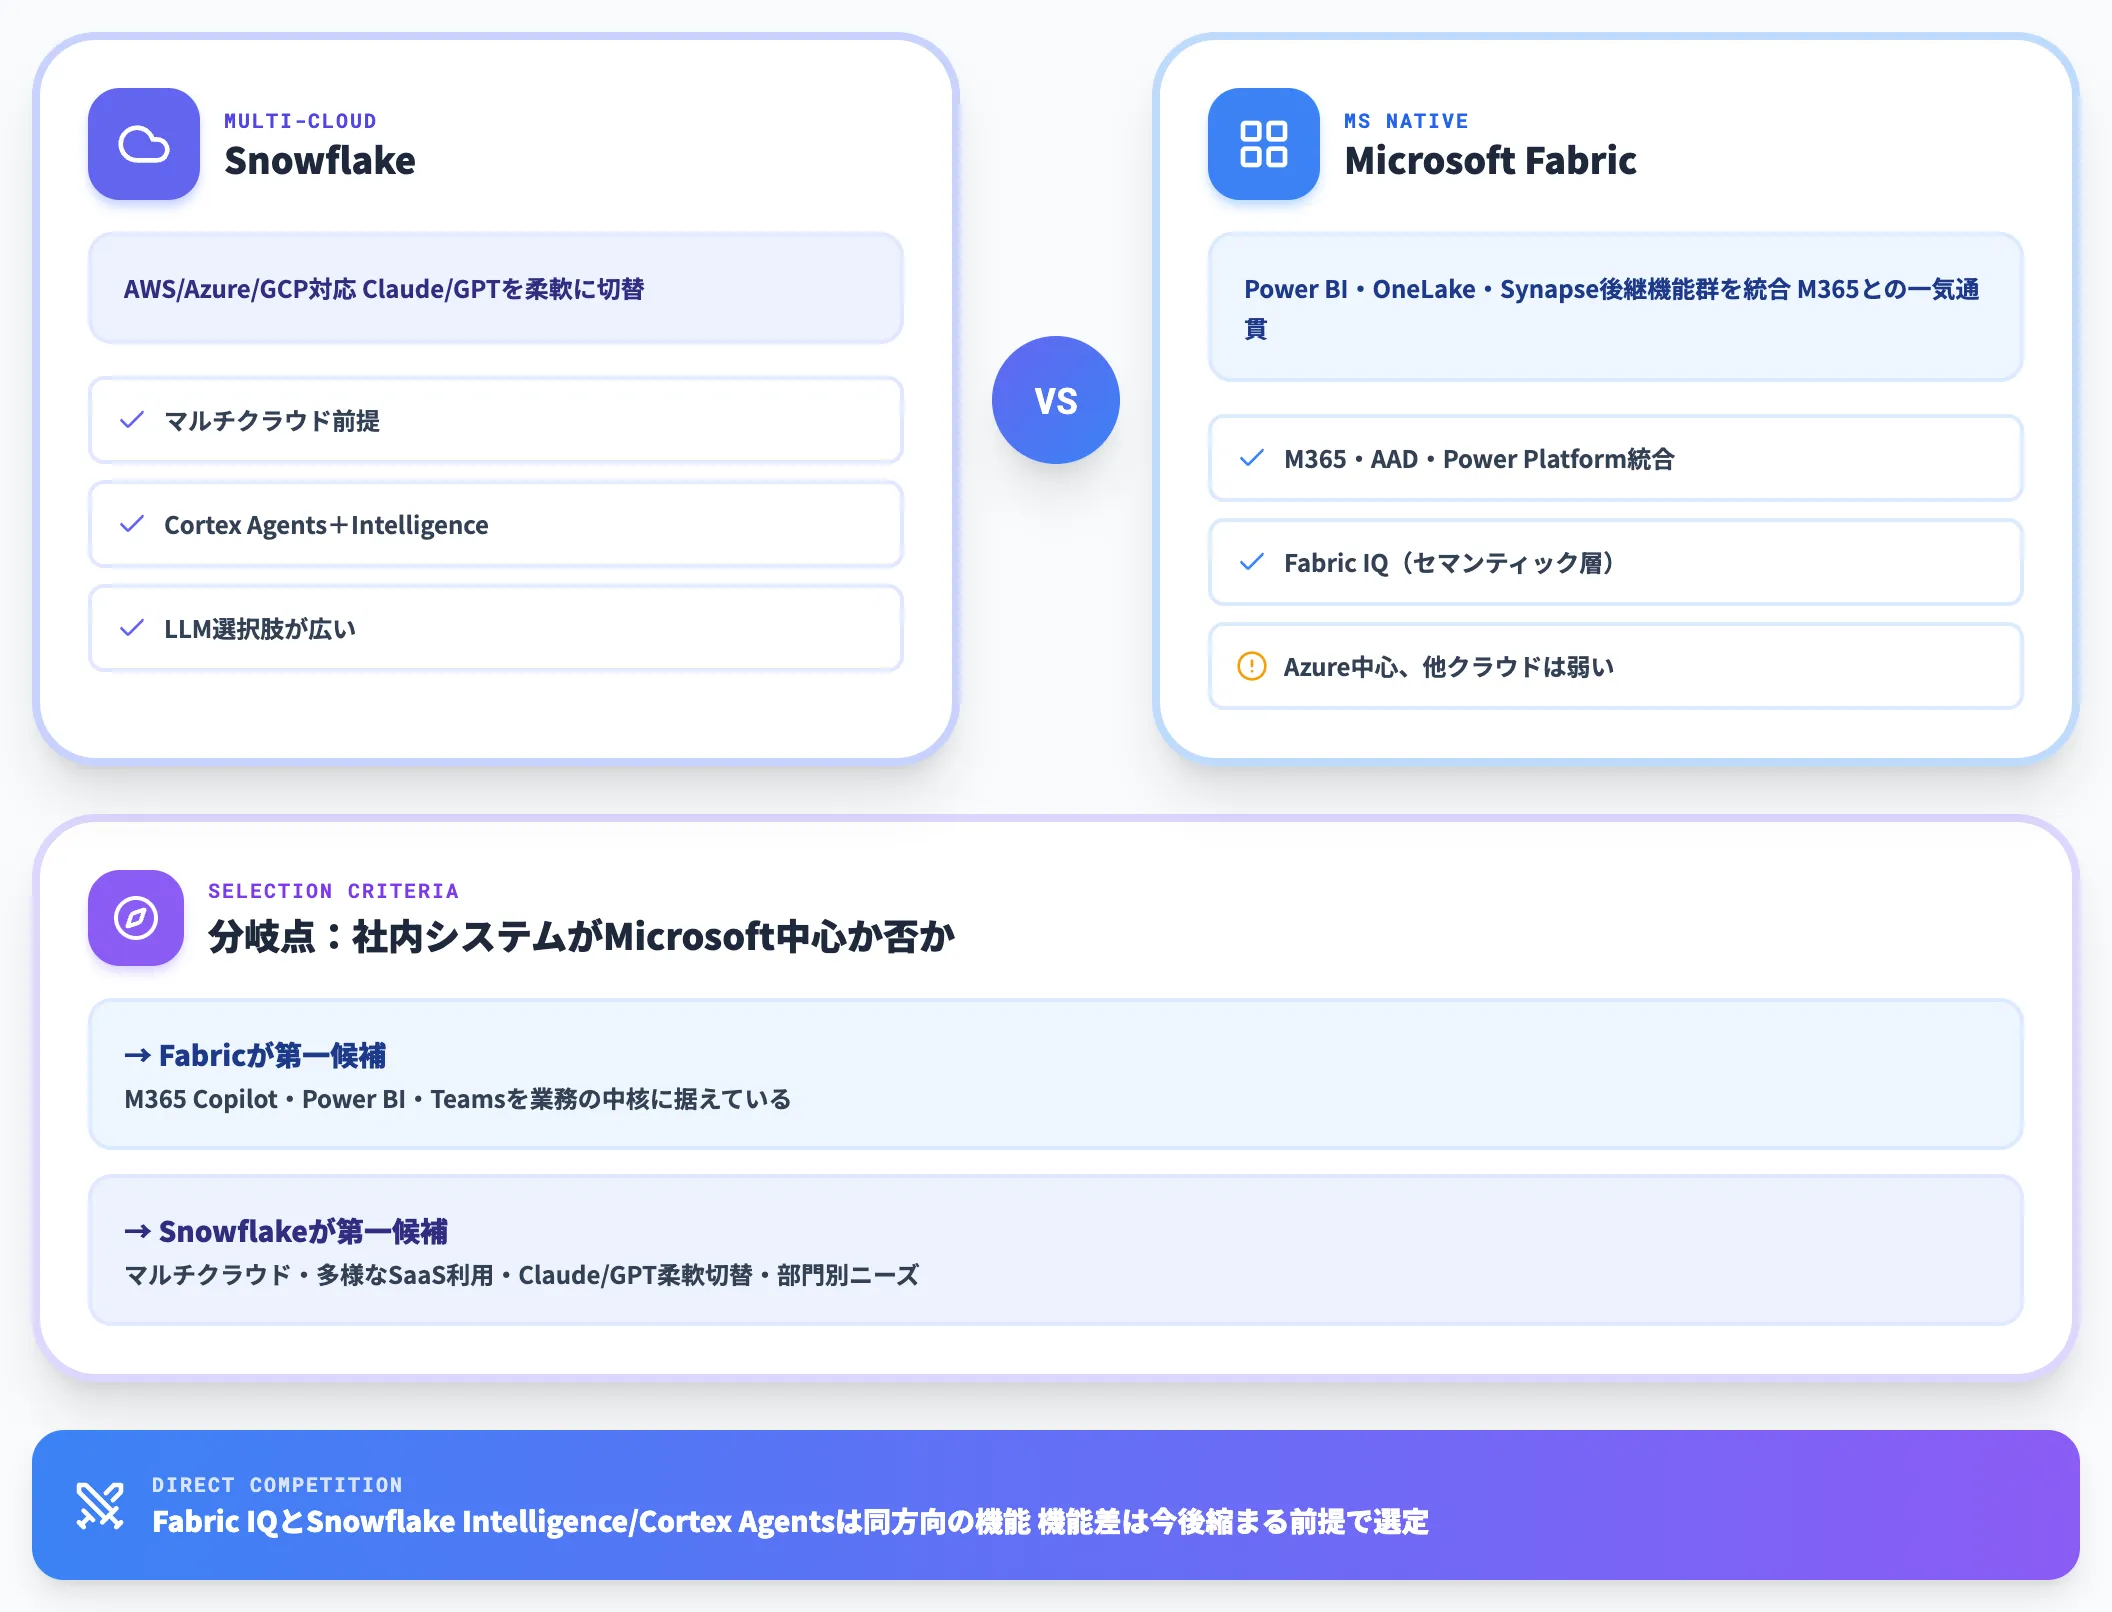Screen dimensions: 2112x1612
Task: Click the DIRECT COMPETITION label
Action: pyautogui.click(x=277, y=1485)
